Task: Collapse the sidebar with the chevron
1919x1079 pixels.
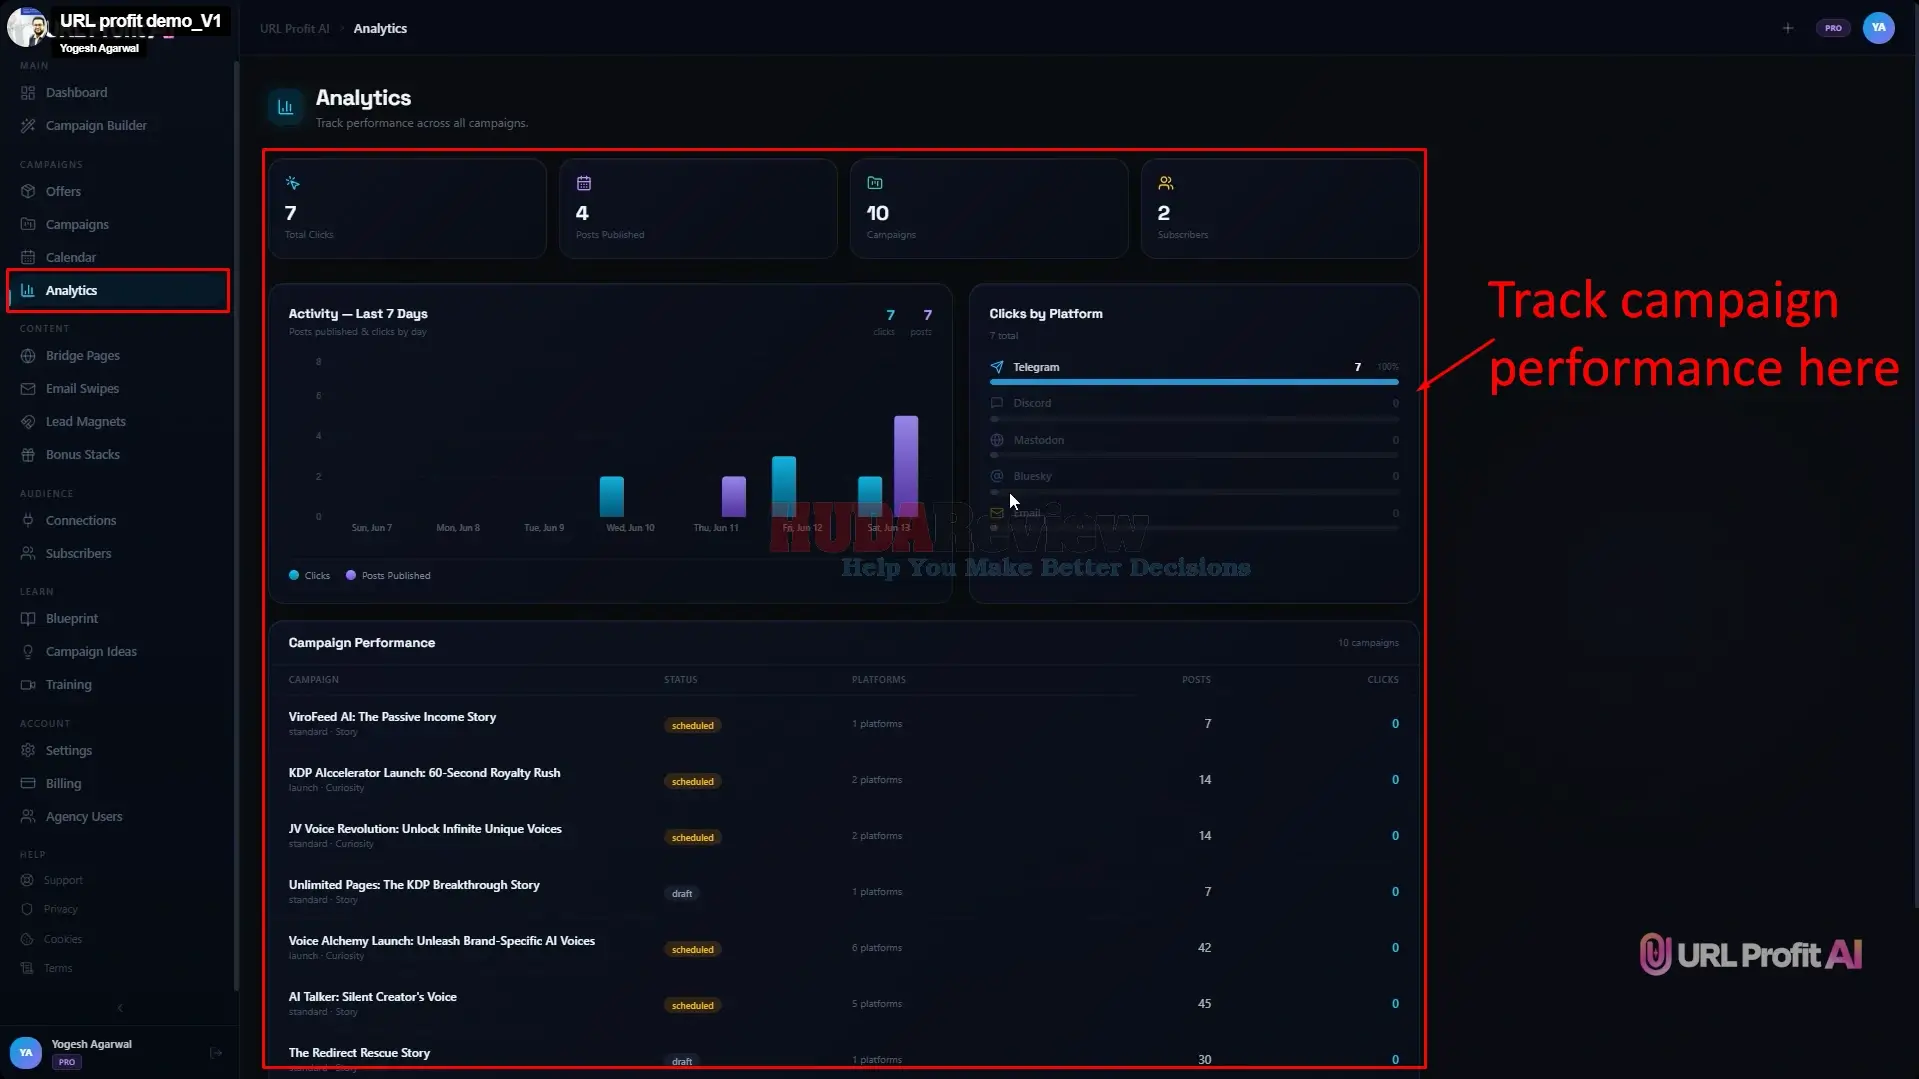Action: point(120,1008)
